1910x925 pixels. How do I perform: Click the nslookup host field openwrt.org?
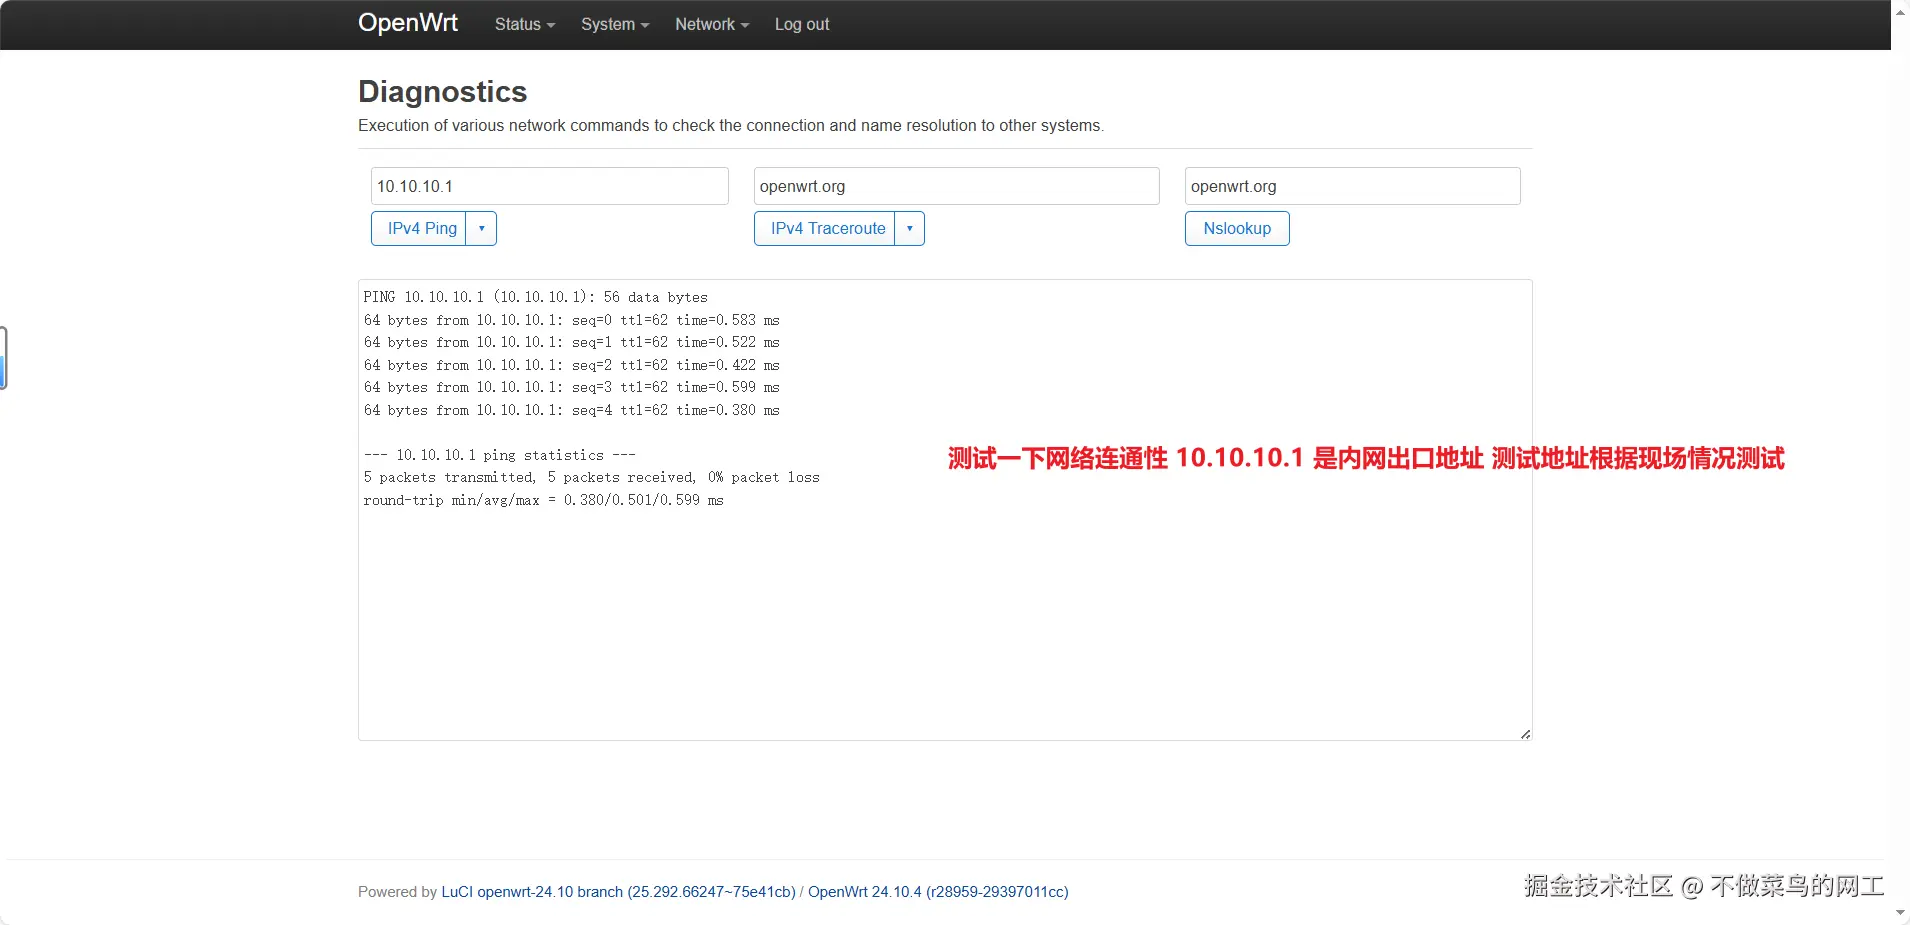(1352, 186)
